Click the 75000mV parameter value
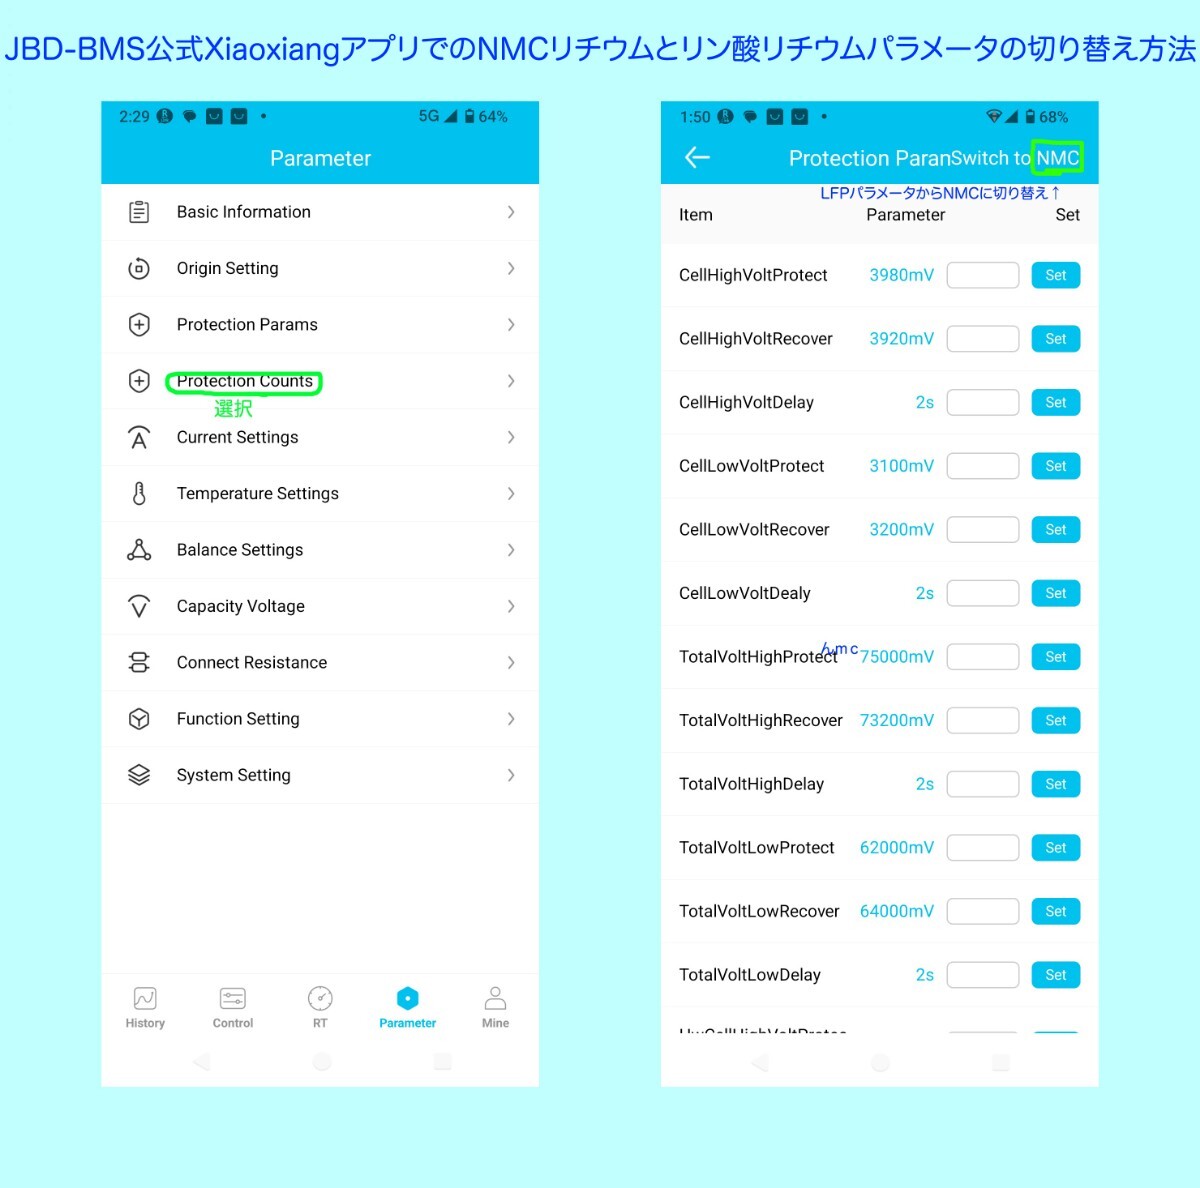Image resolution: width=1200 pixels, height=1188 pixels. [x=897, y=657]
